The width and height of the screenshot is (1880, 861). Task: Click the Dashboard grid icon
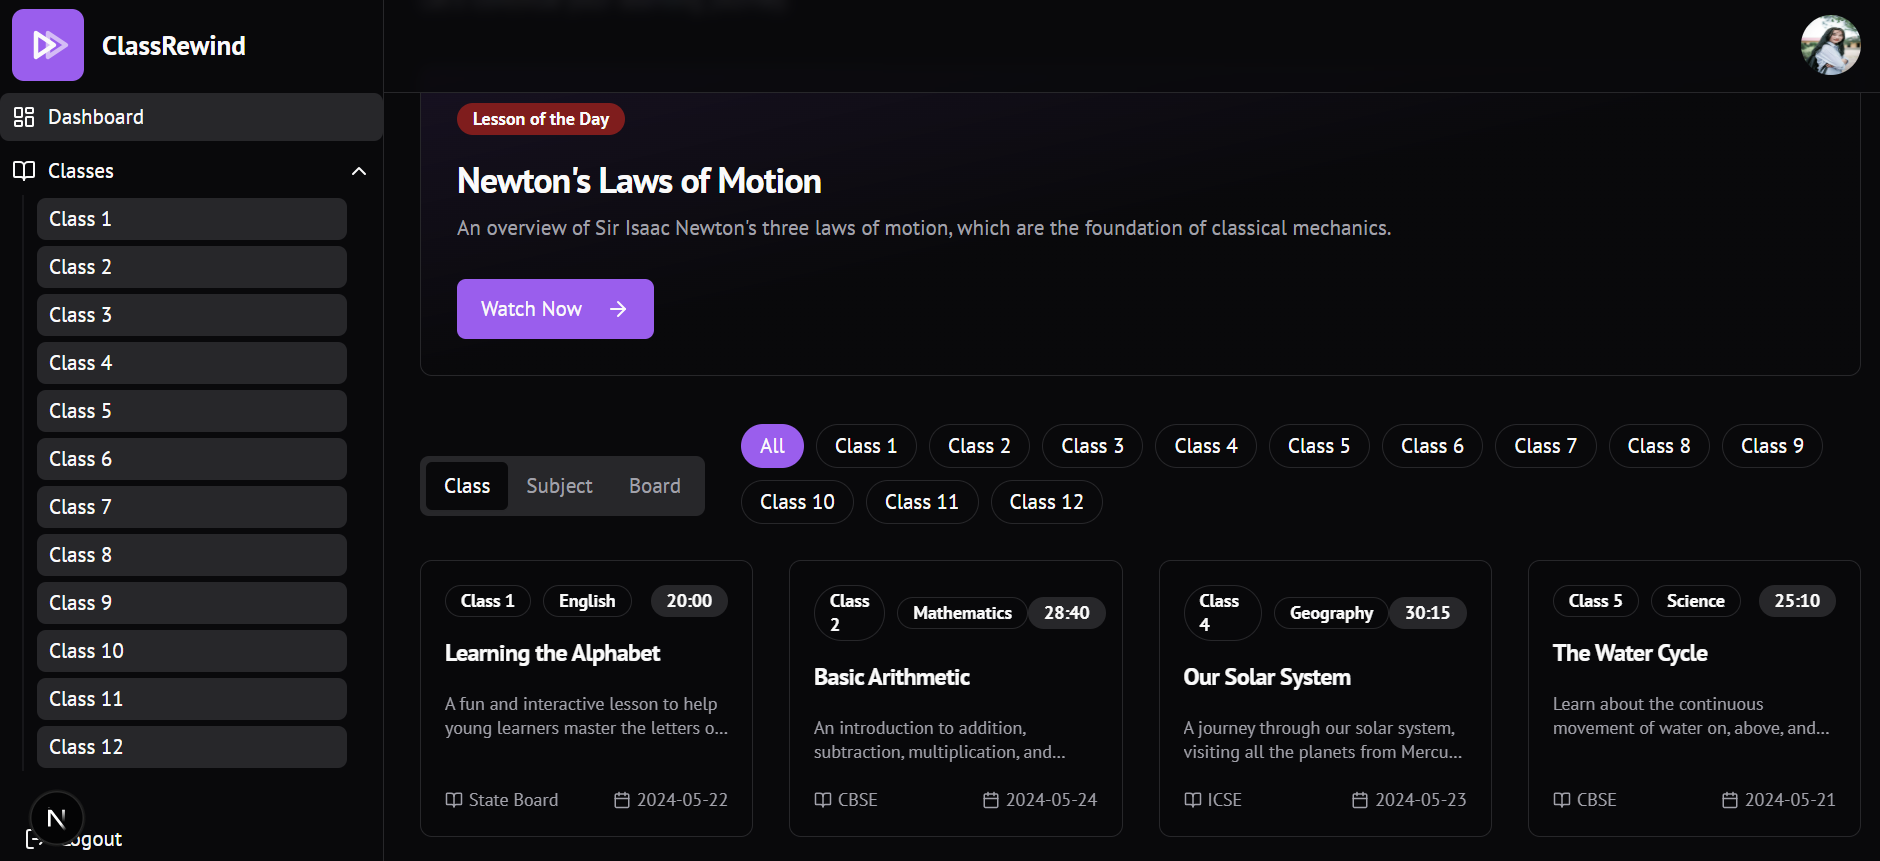24,117
